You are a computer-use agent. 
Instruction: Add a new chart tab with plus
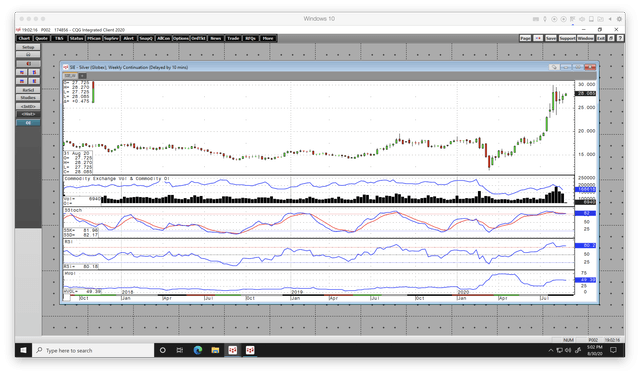coord(82,76)
